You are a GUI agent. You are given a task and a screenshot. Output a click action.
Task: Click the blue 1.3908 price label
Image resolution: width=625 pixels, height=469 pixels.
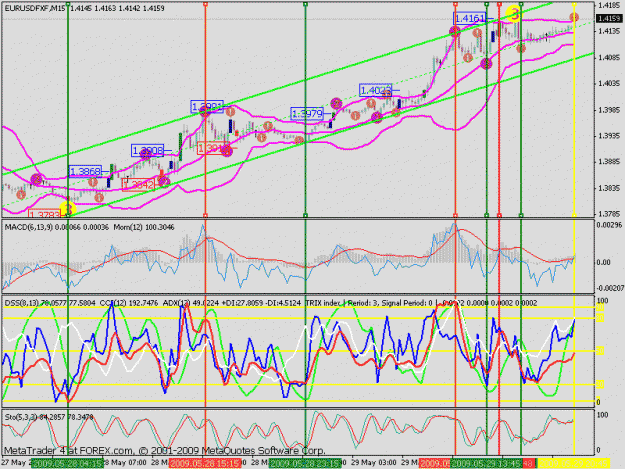[147, 151]
